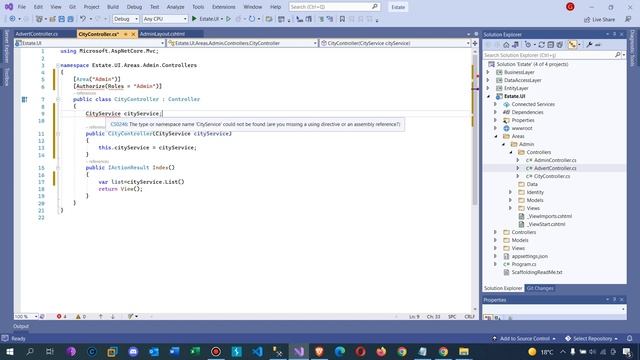Switch to Git Changes tab
640x360 pixels.
click(x=540, y=288)
